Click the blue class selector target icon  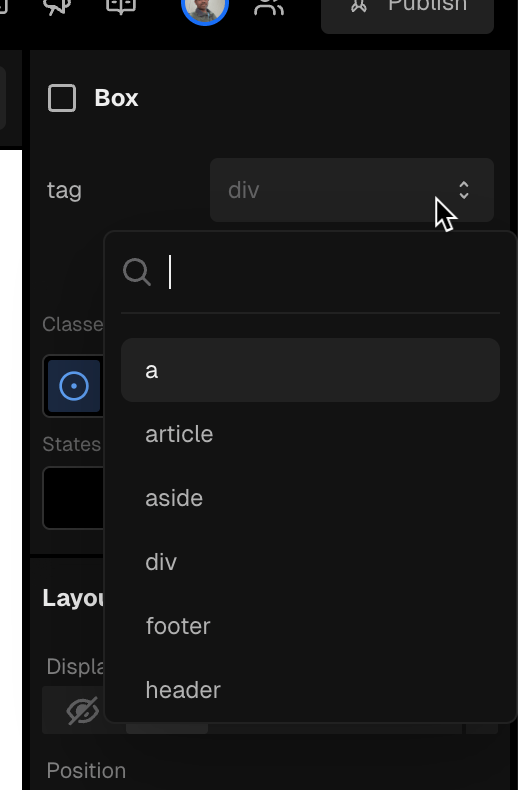click(74, 386)
